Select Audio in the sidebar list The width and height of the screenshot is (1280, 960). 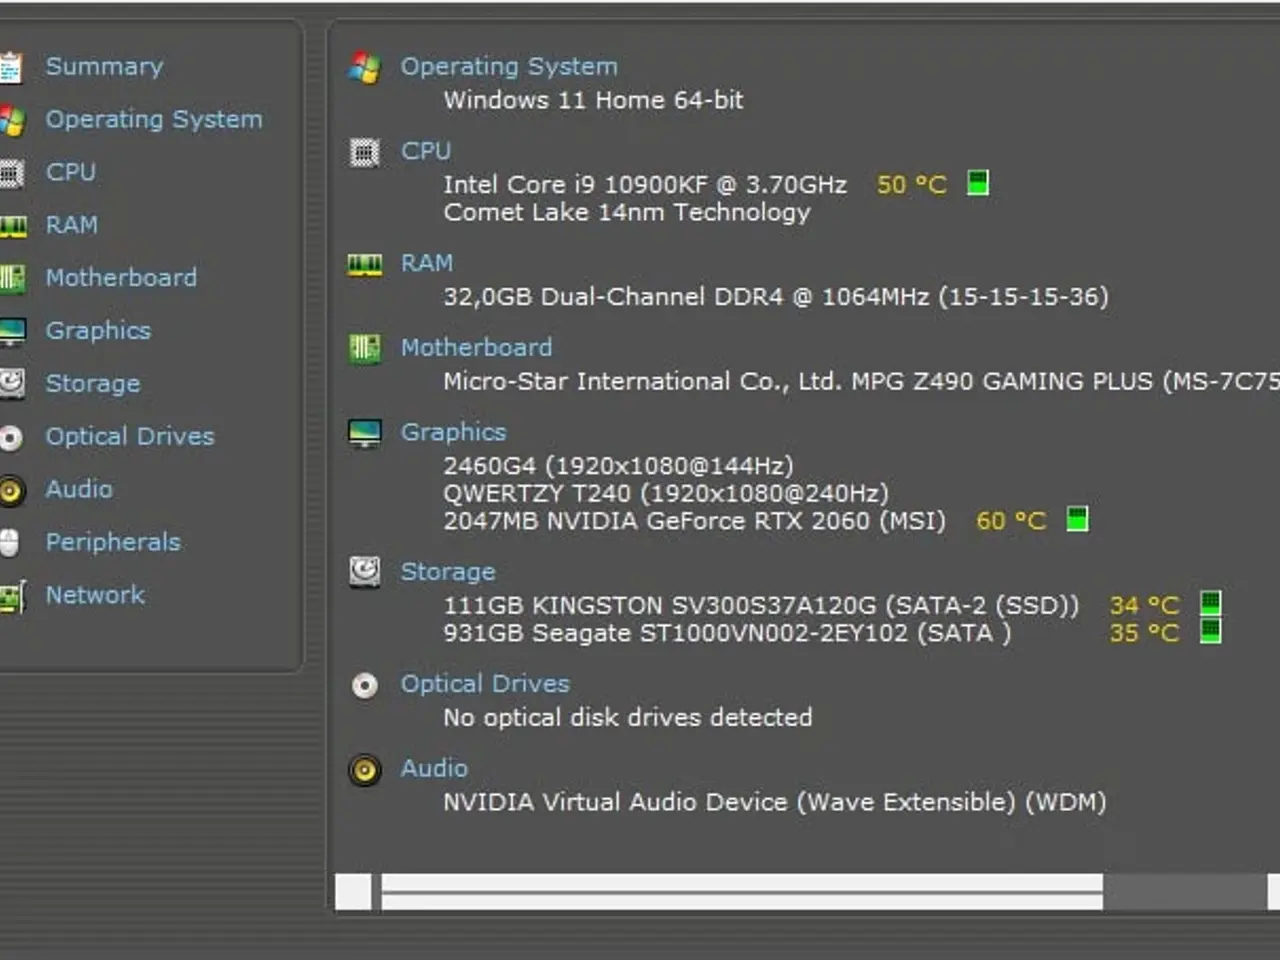point(79,489)
